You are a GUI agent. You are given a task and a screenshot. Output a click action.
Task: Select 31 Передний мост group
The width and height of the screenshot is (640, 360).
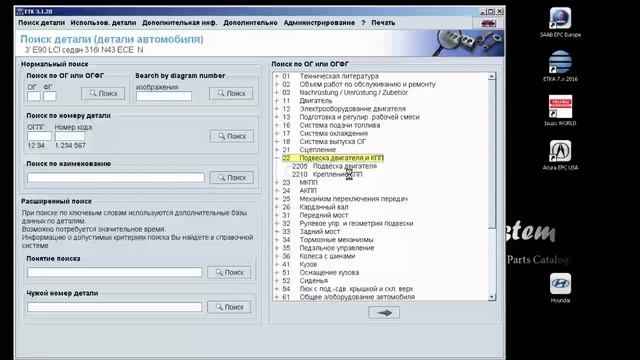point(315,215)
